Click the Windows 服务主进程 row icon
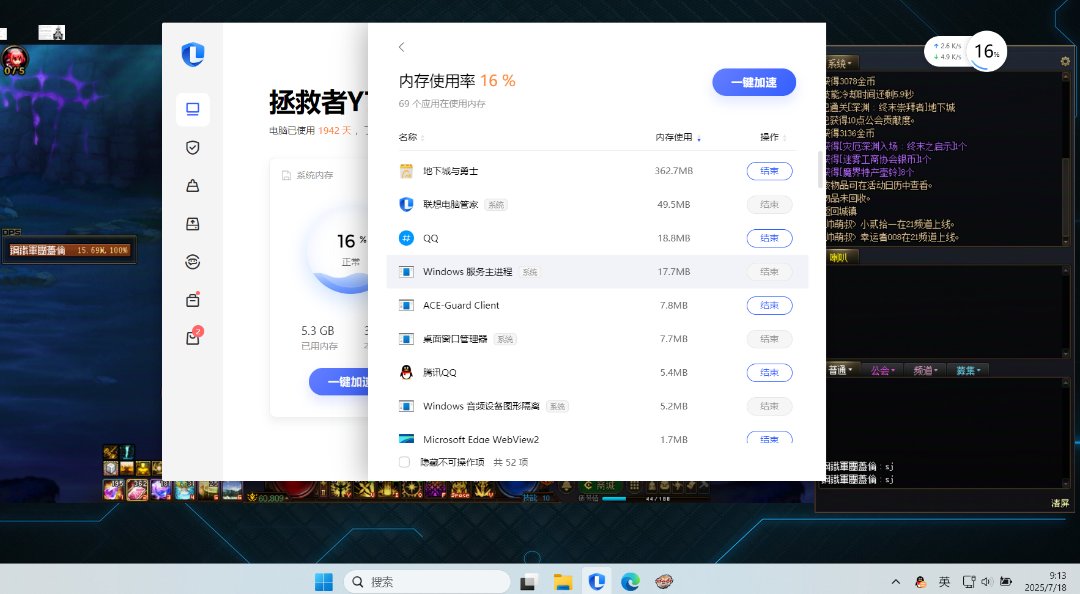This screenshot has height=594, width=1080. tap(406, 272)
